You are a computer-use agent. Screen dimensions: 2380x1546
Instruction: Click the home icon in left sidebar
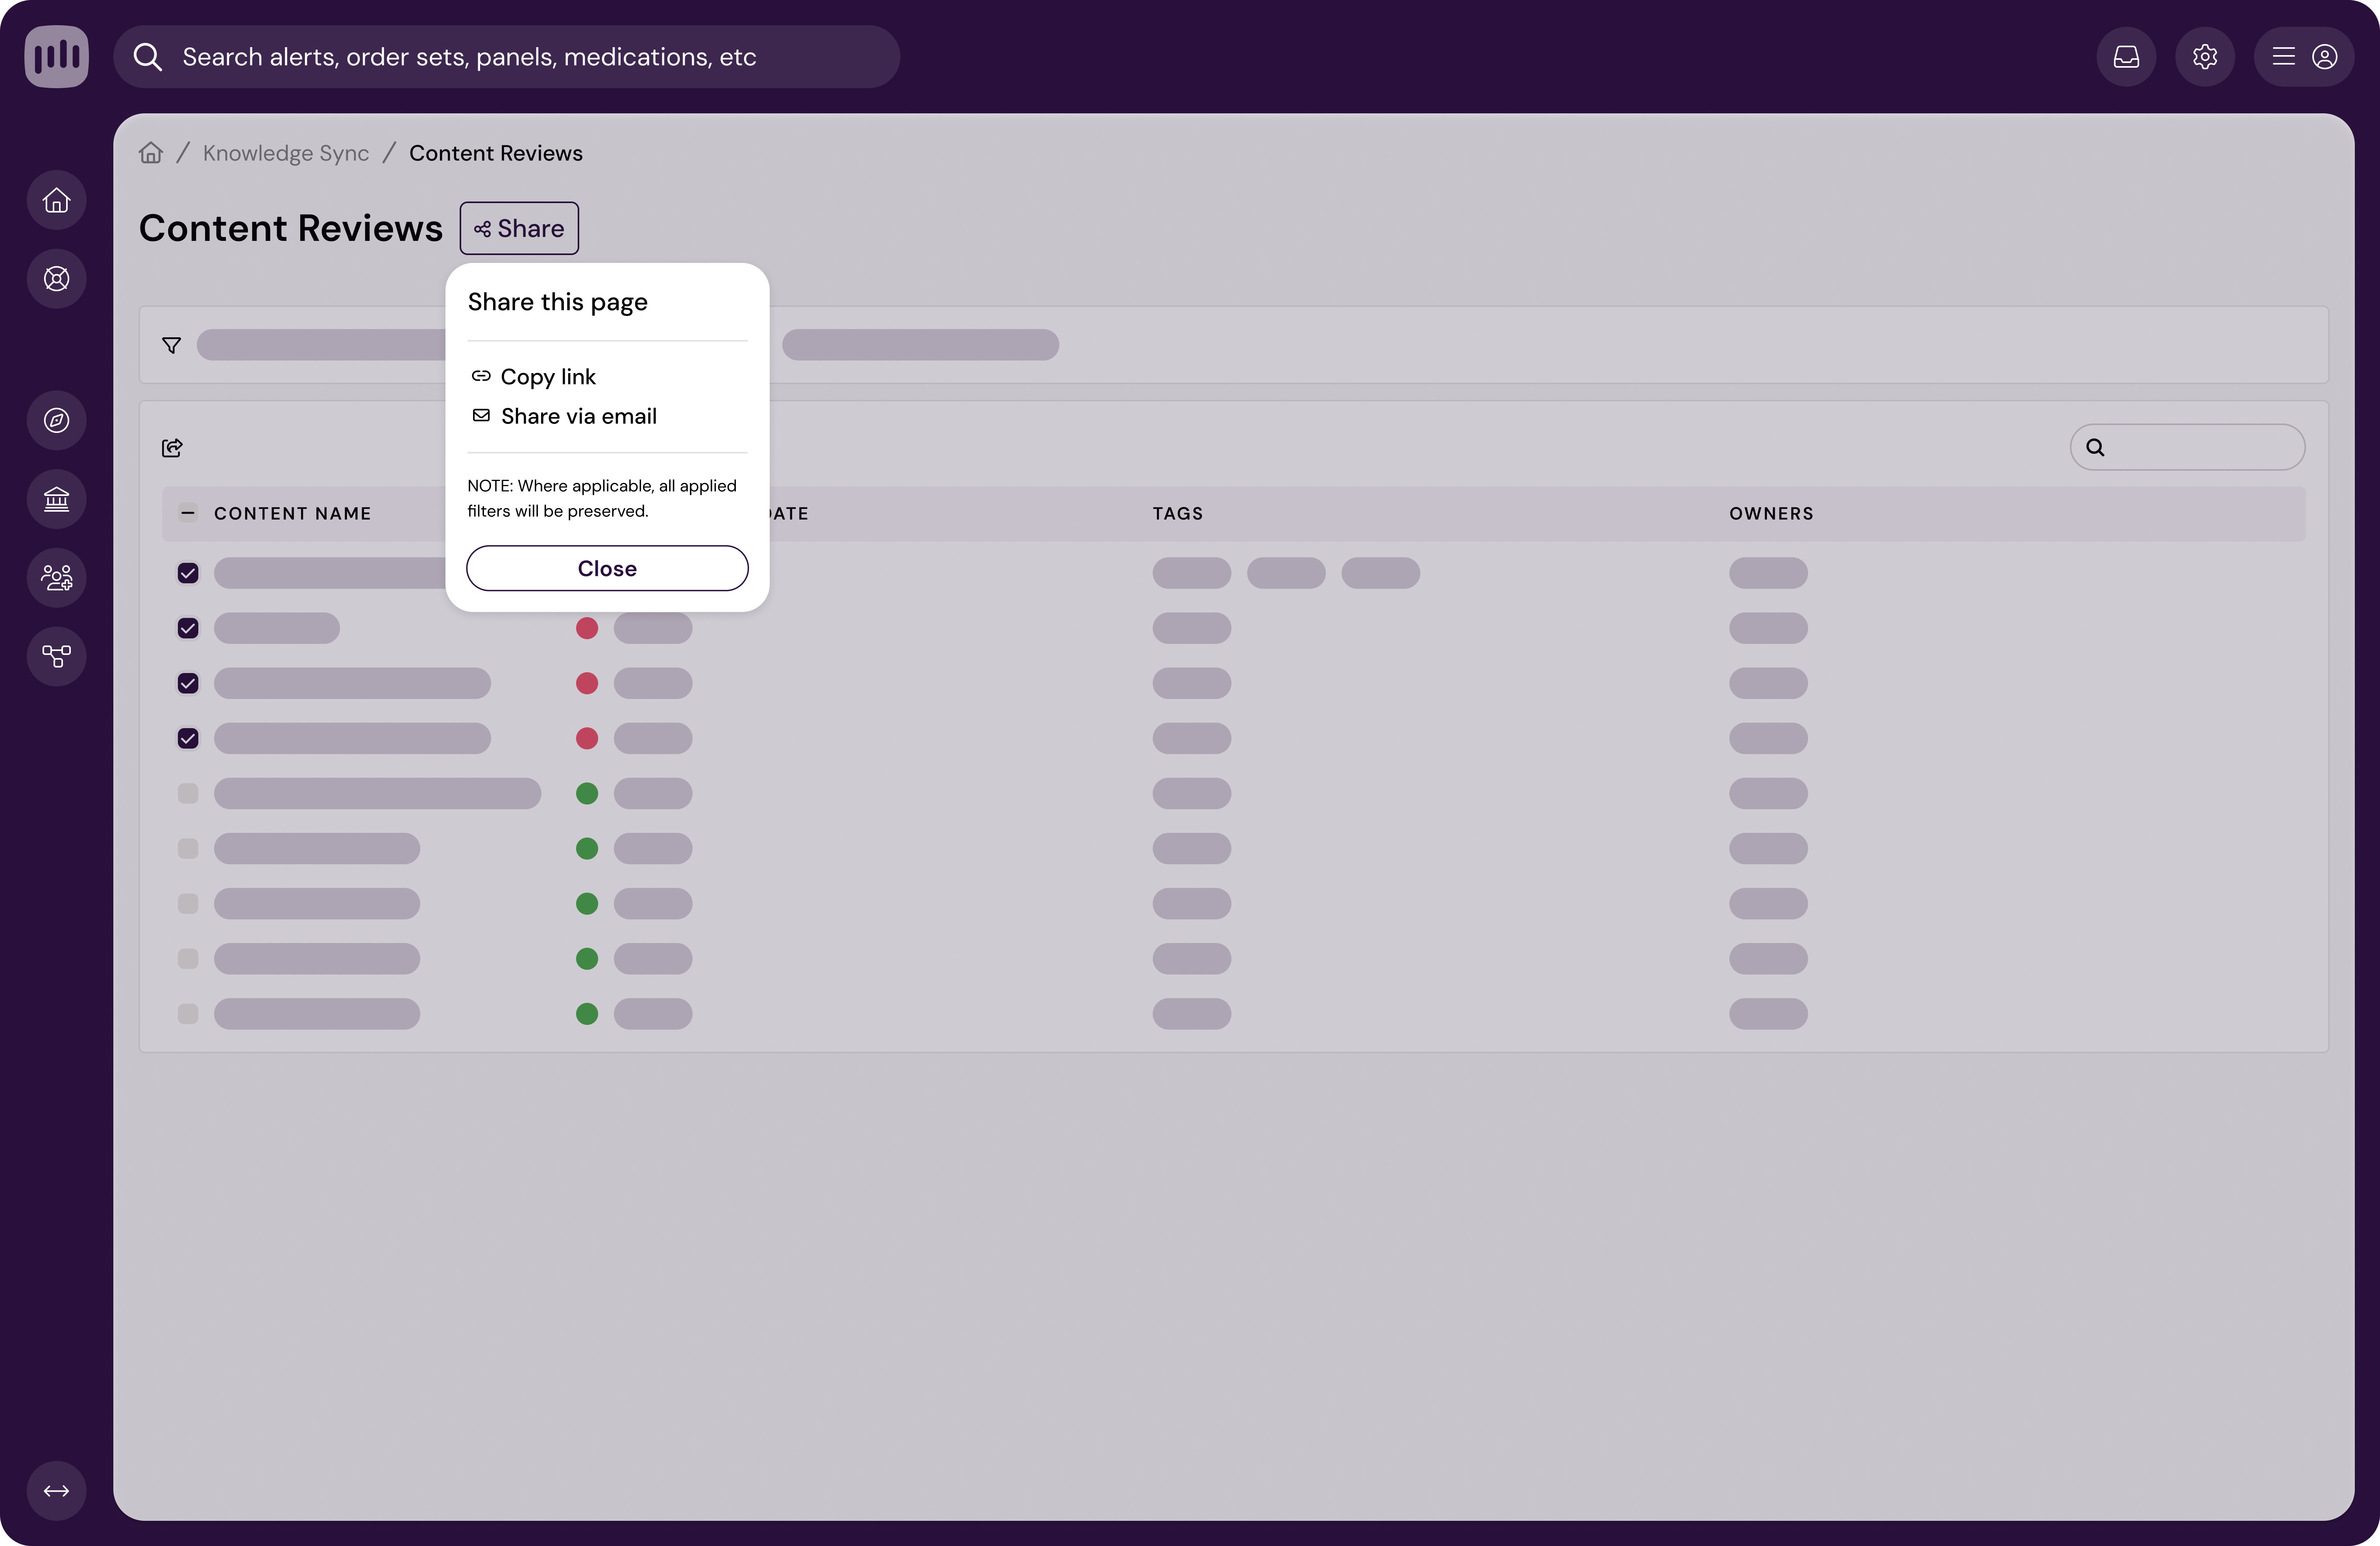56,200
